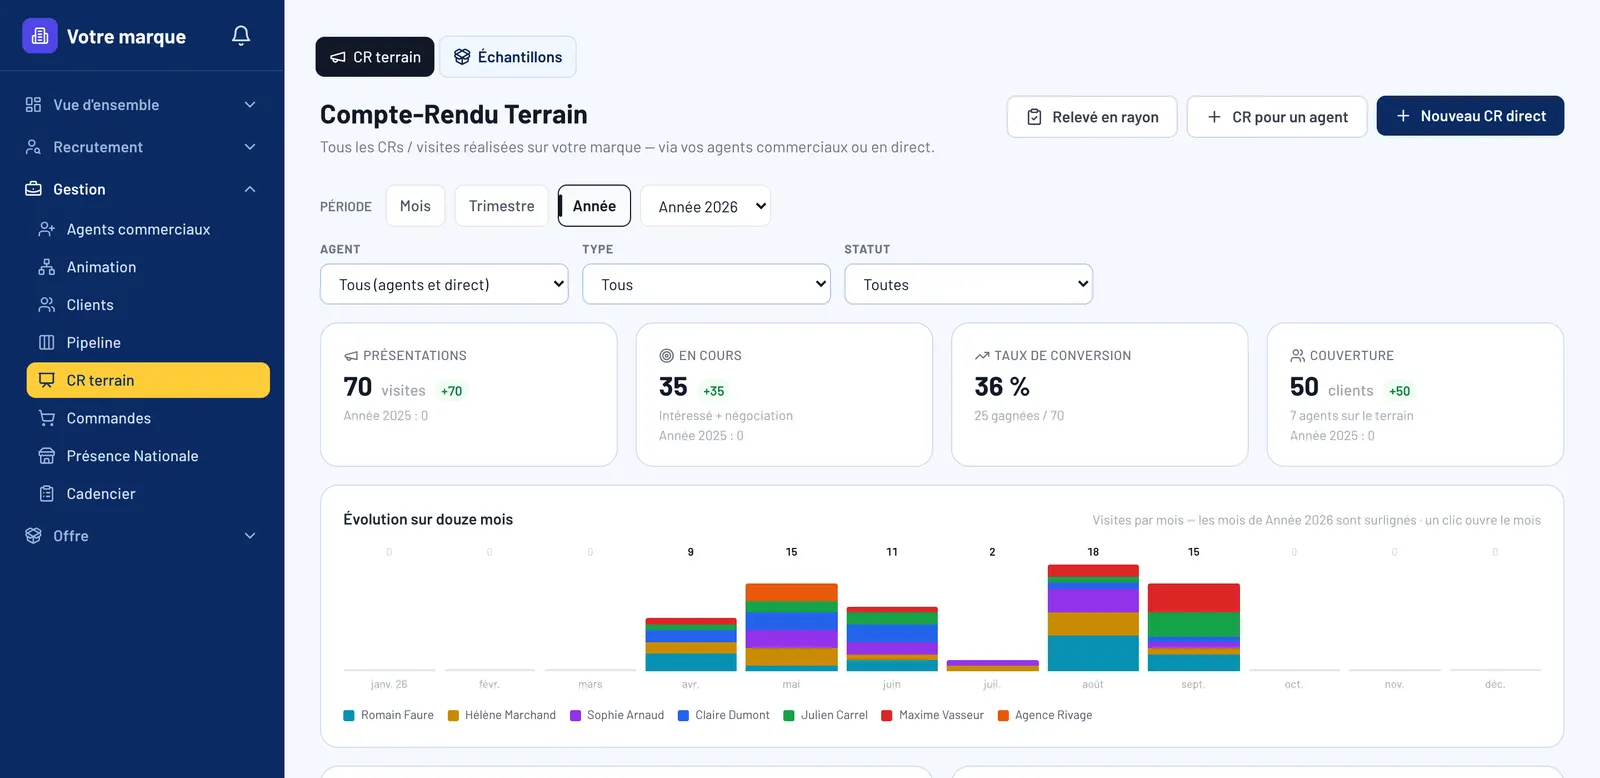The width and height of the screenshot is (1600, 778).
Task: Click the Julien Carrel legend entry
Action: (x=826, y=716)
